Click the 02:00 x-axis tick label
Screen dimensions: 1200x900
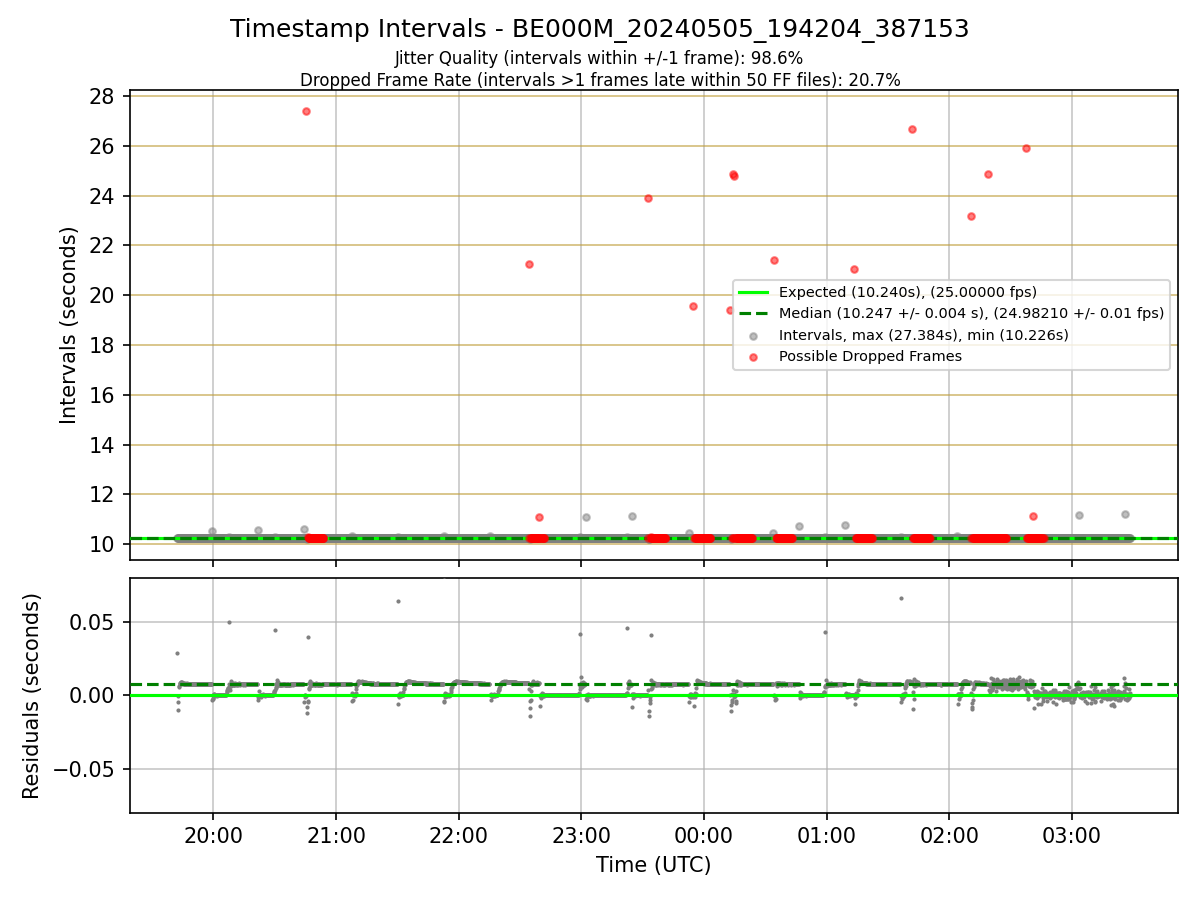pyautogui.click(x=949, y=835)
